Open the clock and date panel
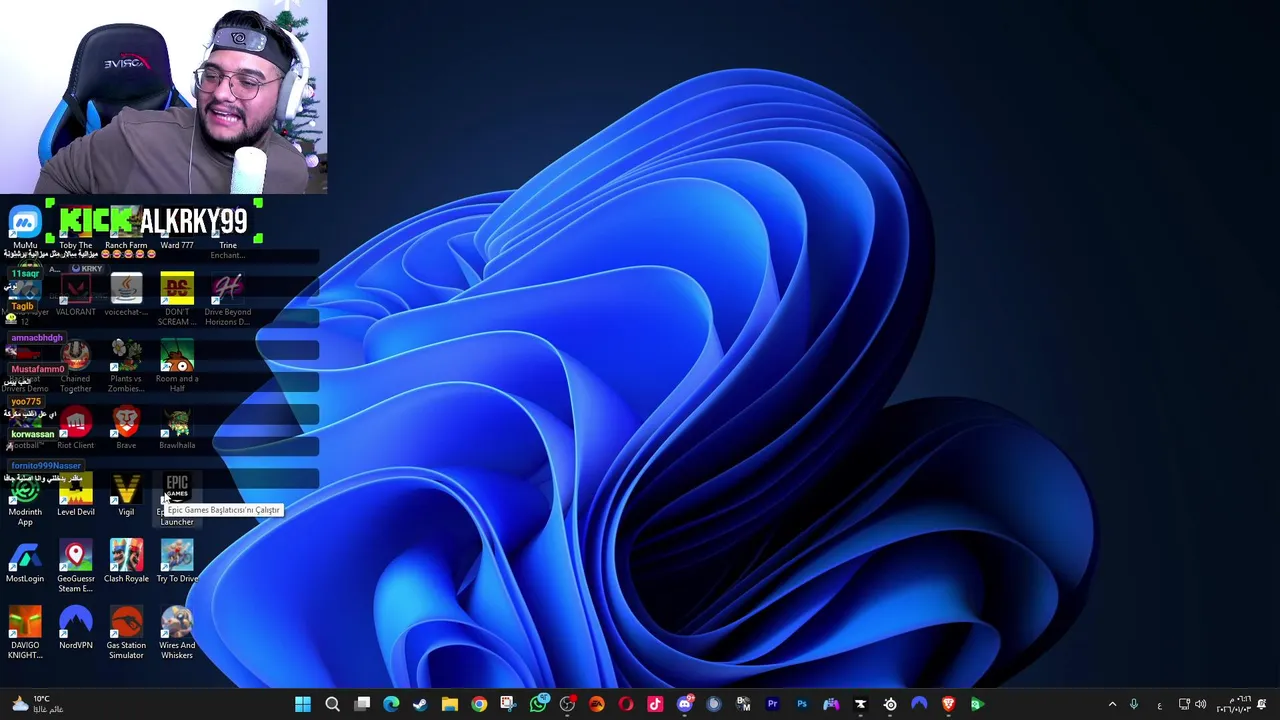This screenshot has width=1280, height=720. click(x=1233, y=704)
